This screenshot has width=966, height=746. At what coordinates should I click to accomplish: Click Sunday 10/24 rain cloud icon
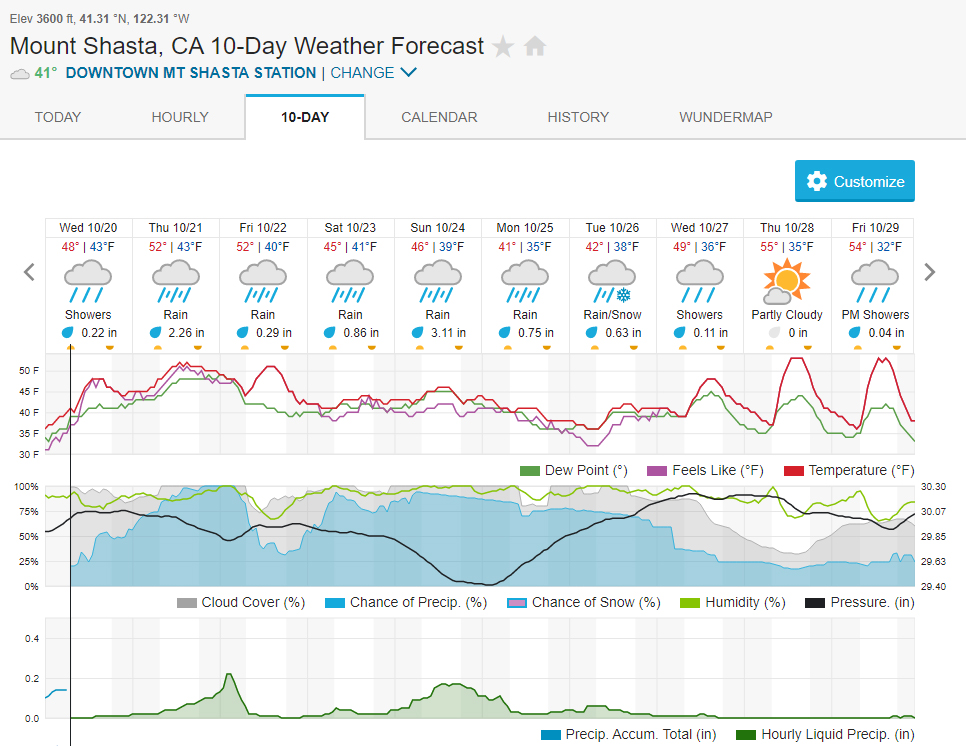click(437, 281)
